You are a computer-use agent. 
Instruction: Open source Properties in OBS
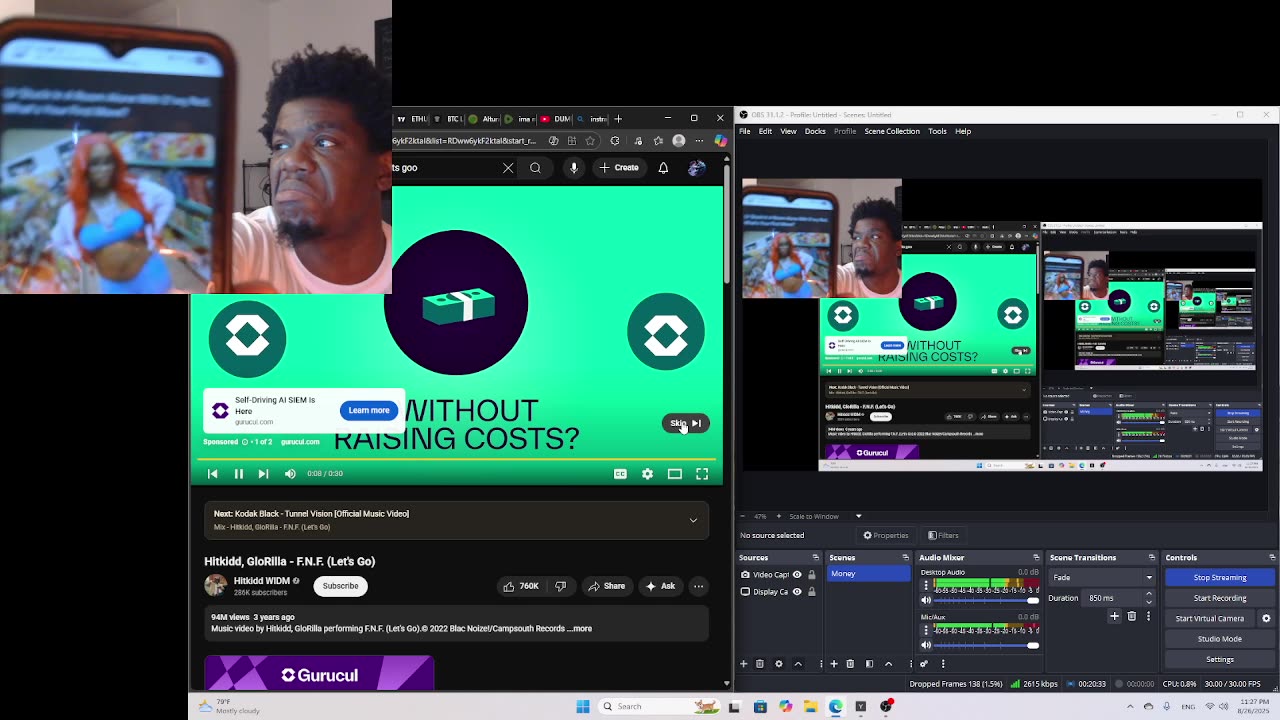(x=886, y=535)
